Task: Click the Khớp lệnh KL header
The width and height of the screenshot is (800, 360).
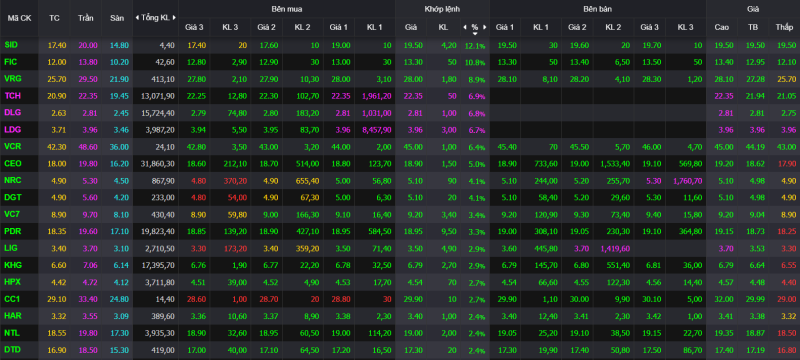Action: point(443,27)
